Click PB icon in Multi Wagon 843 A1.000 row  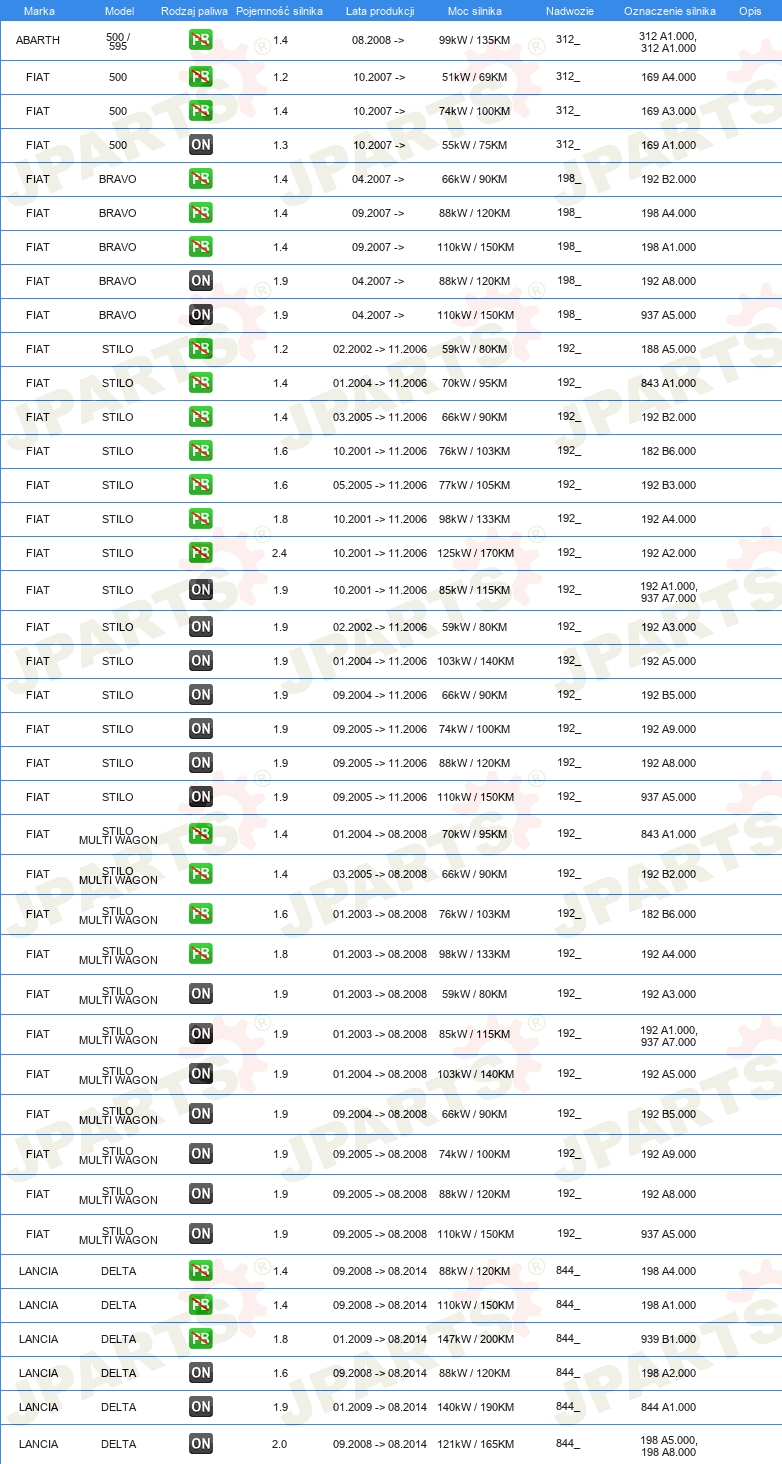tap(200, 834)
